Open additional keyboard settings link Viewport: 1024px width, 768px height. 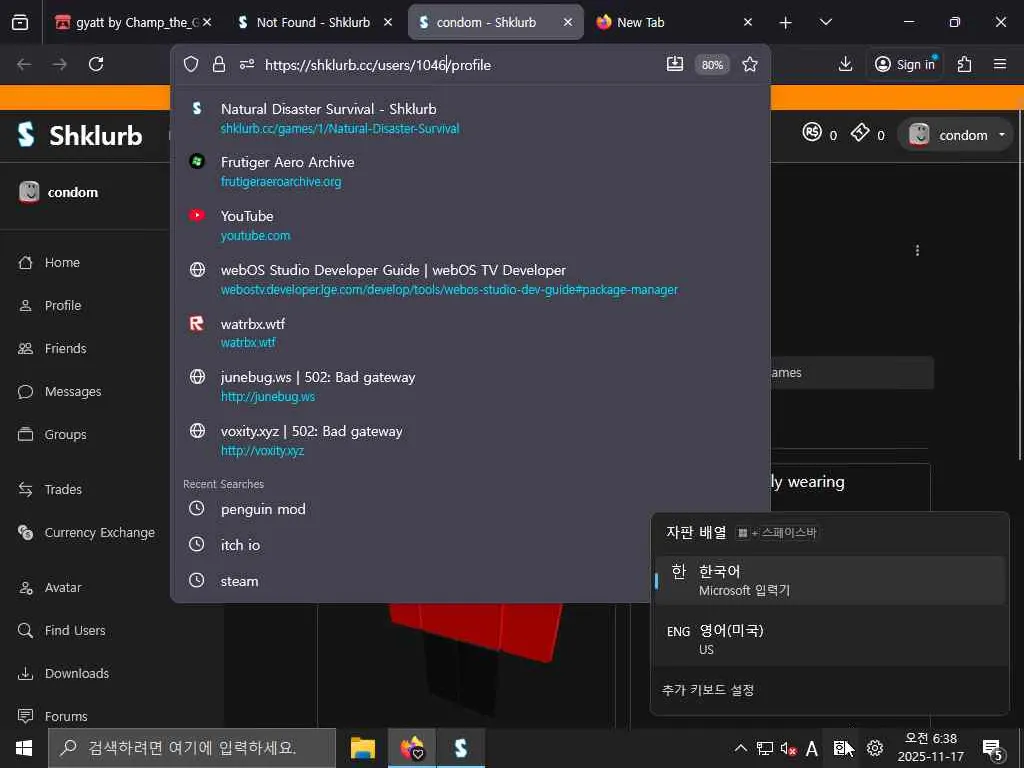[708, 690]
